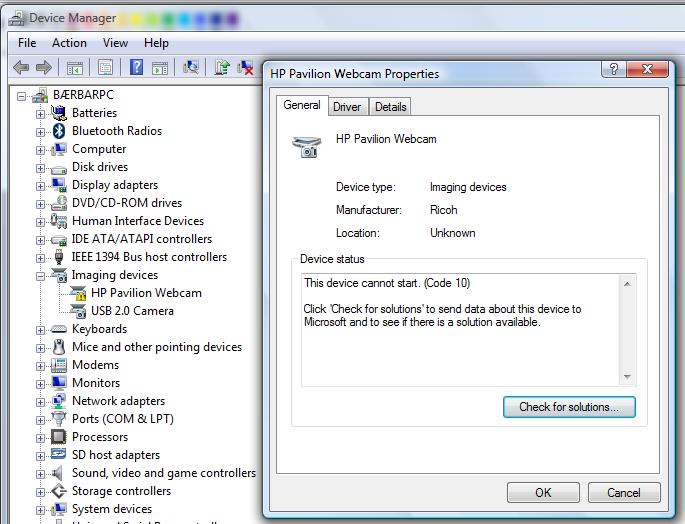Click the Network adapters icon

(x=59, y=401)
